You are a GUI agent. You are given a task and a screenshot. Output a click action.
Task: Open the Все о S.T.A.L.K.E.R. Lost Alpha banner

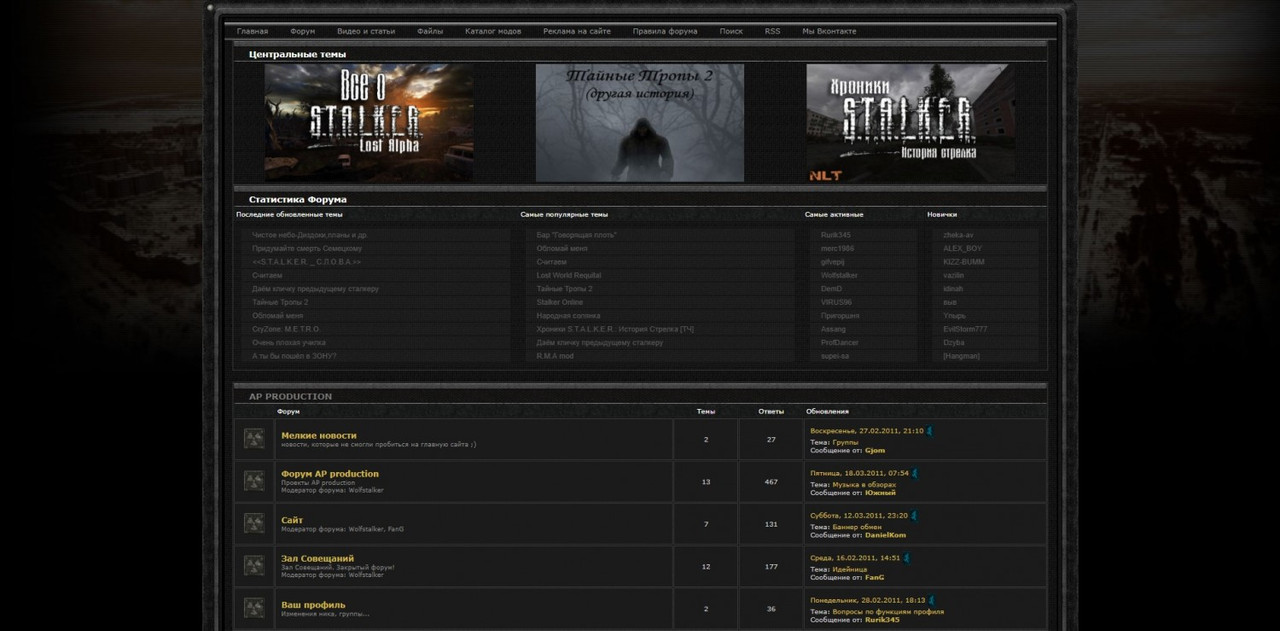pyautogui.click(x=369, y=123)
